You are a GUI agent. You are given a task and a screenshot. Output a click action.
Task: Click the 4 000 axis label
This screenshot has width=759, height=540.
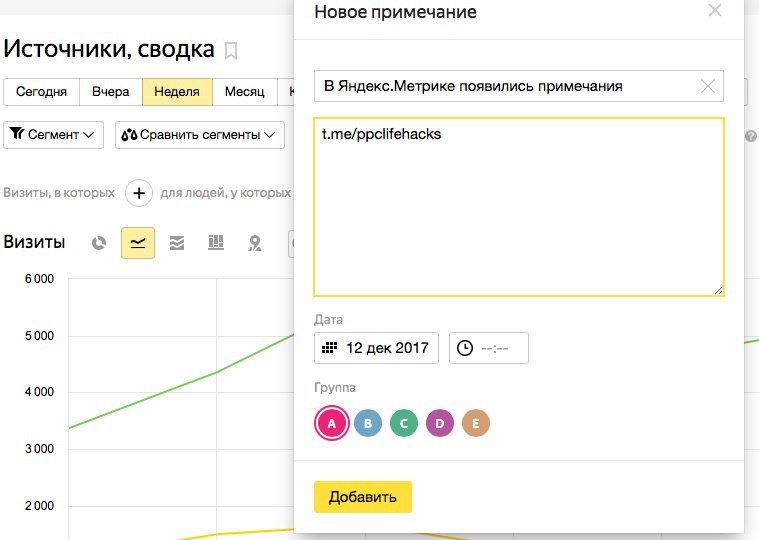click(x=40, y=392)
